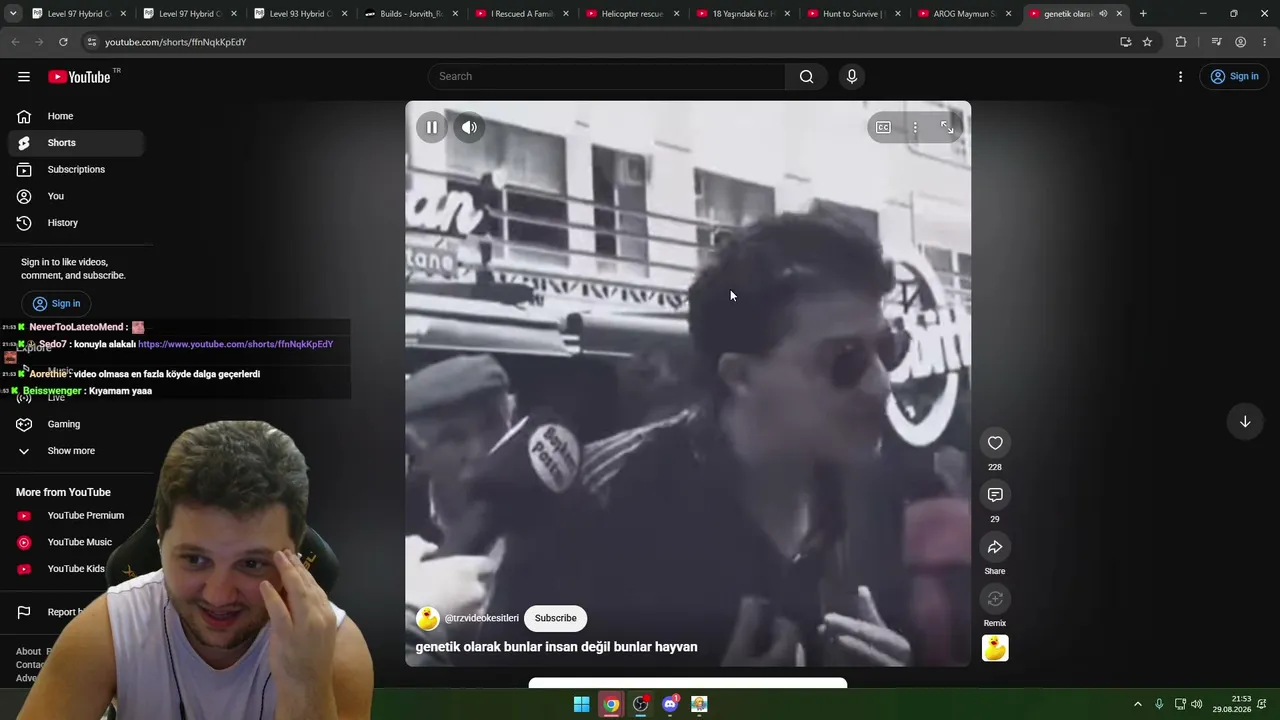The image size is (1280, 720).
Task: Open the Windows Start menu
Action: coord(581,704)
